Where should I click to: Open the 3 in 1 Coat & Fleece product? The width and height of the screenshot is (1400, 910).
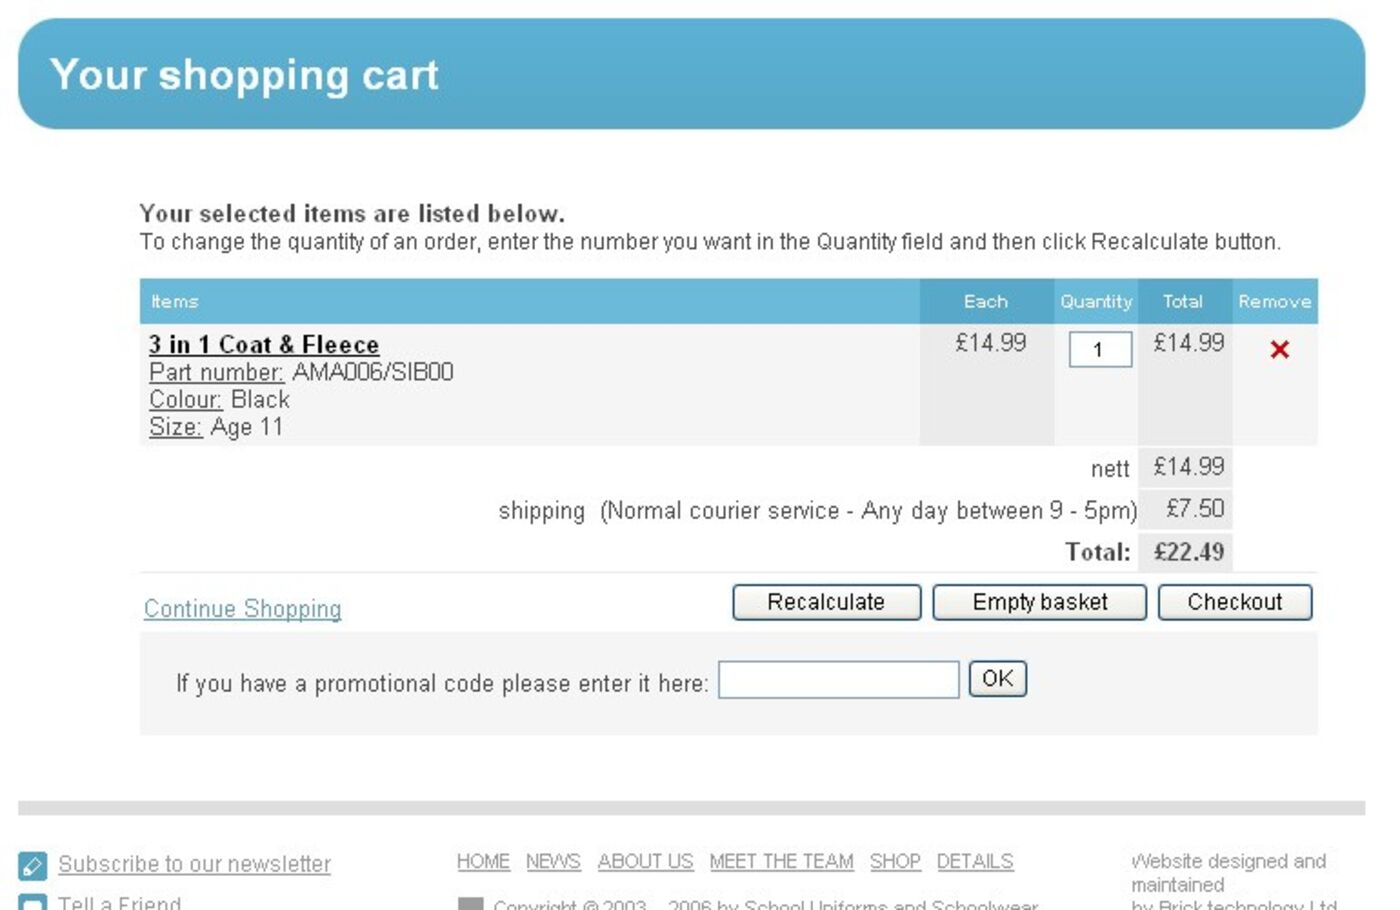[x=263, y=344]
